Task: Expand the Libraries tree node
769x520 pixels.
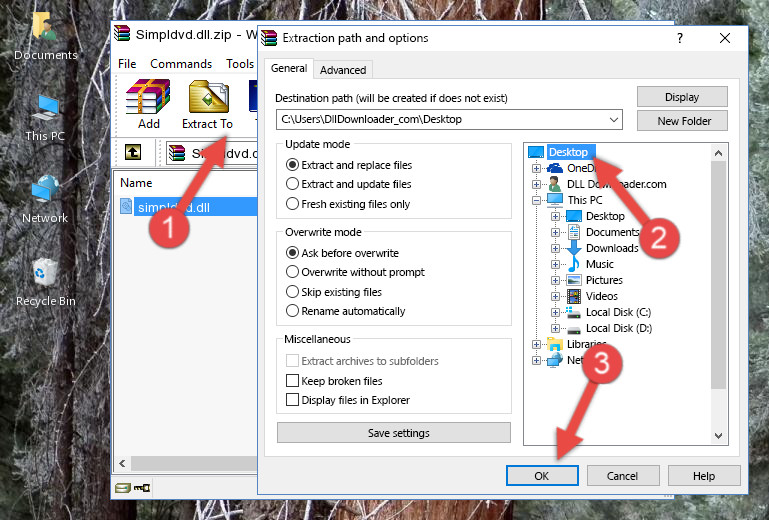Action: 537,344
